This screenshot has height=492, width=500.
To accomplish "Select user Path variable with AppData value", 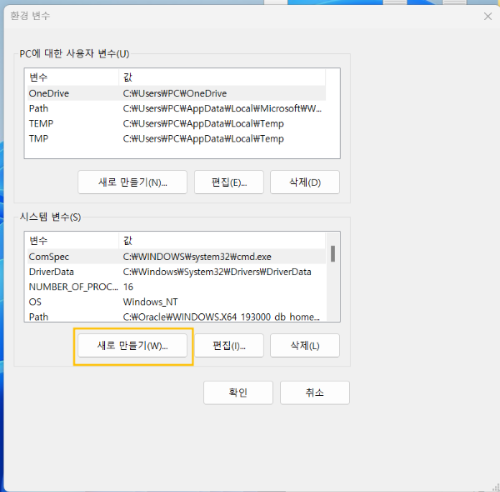I will tap(177, 108).
